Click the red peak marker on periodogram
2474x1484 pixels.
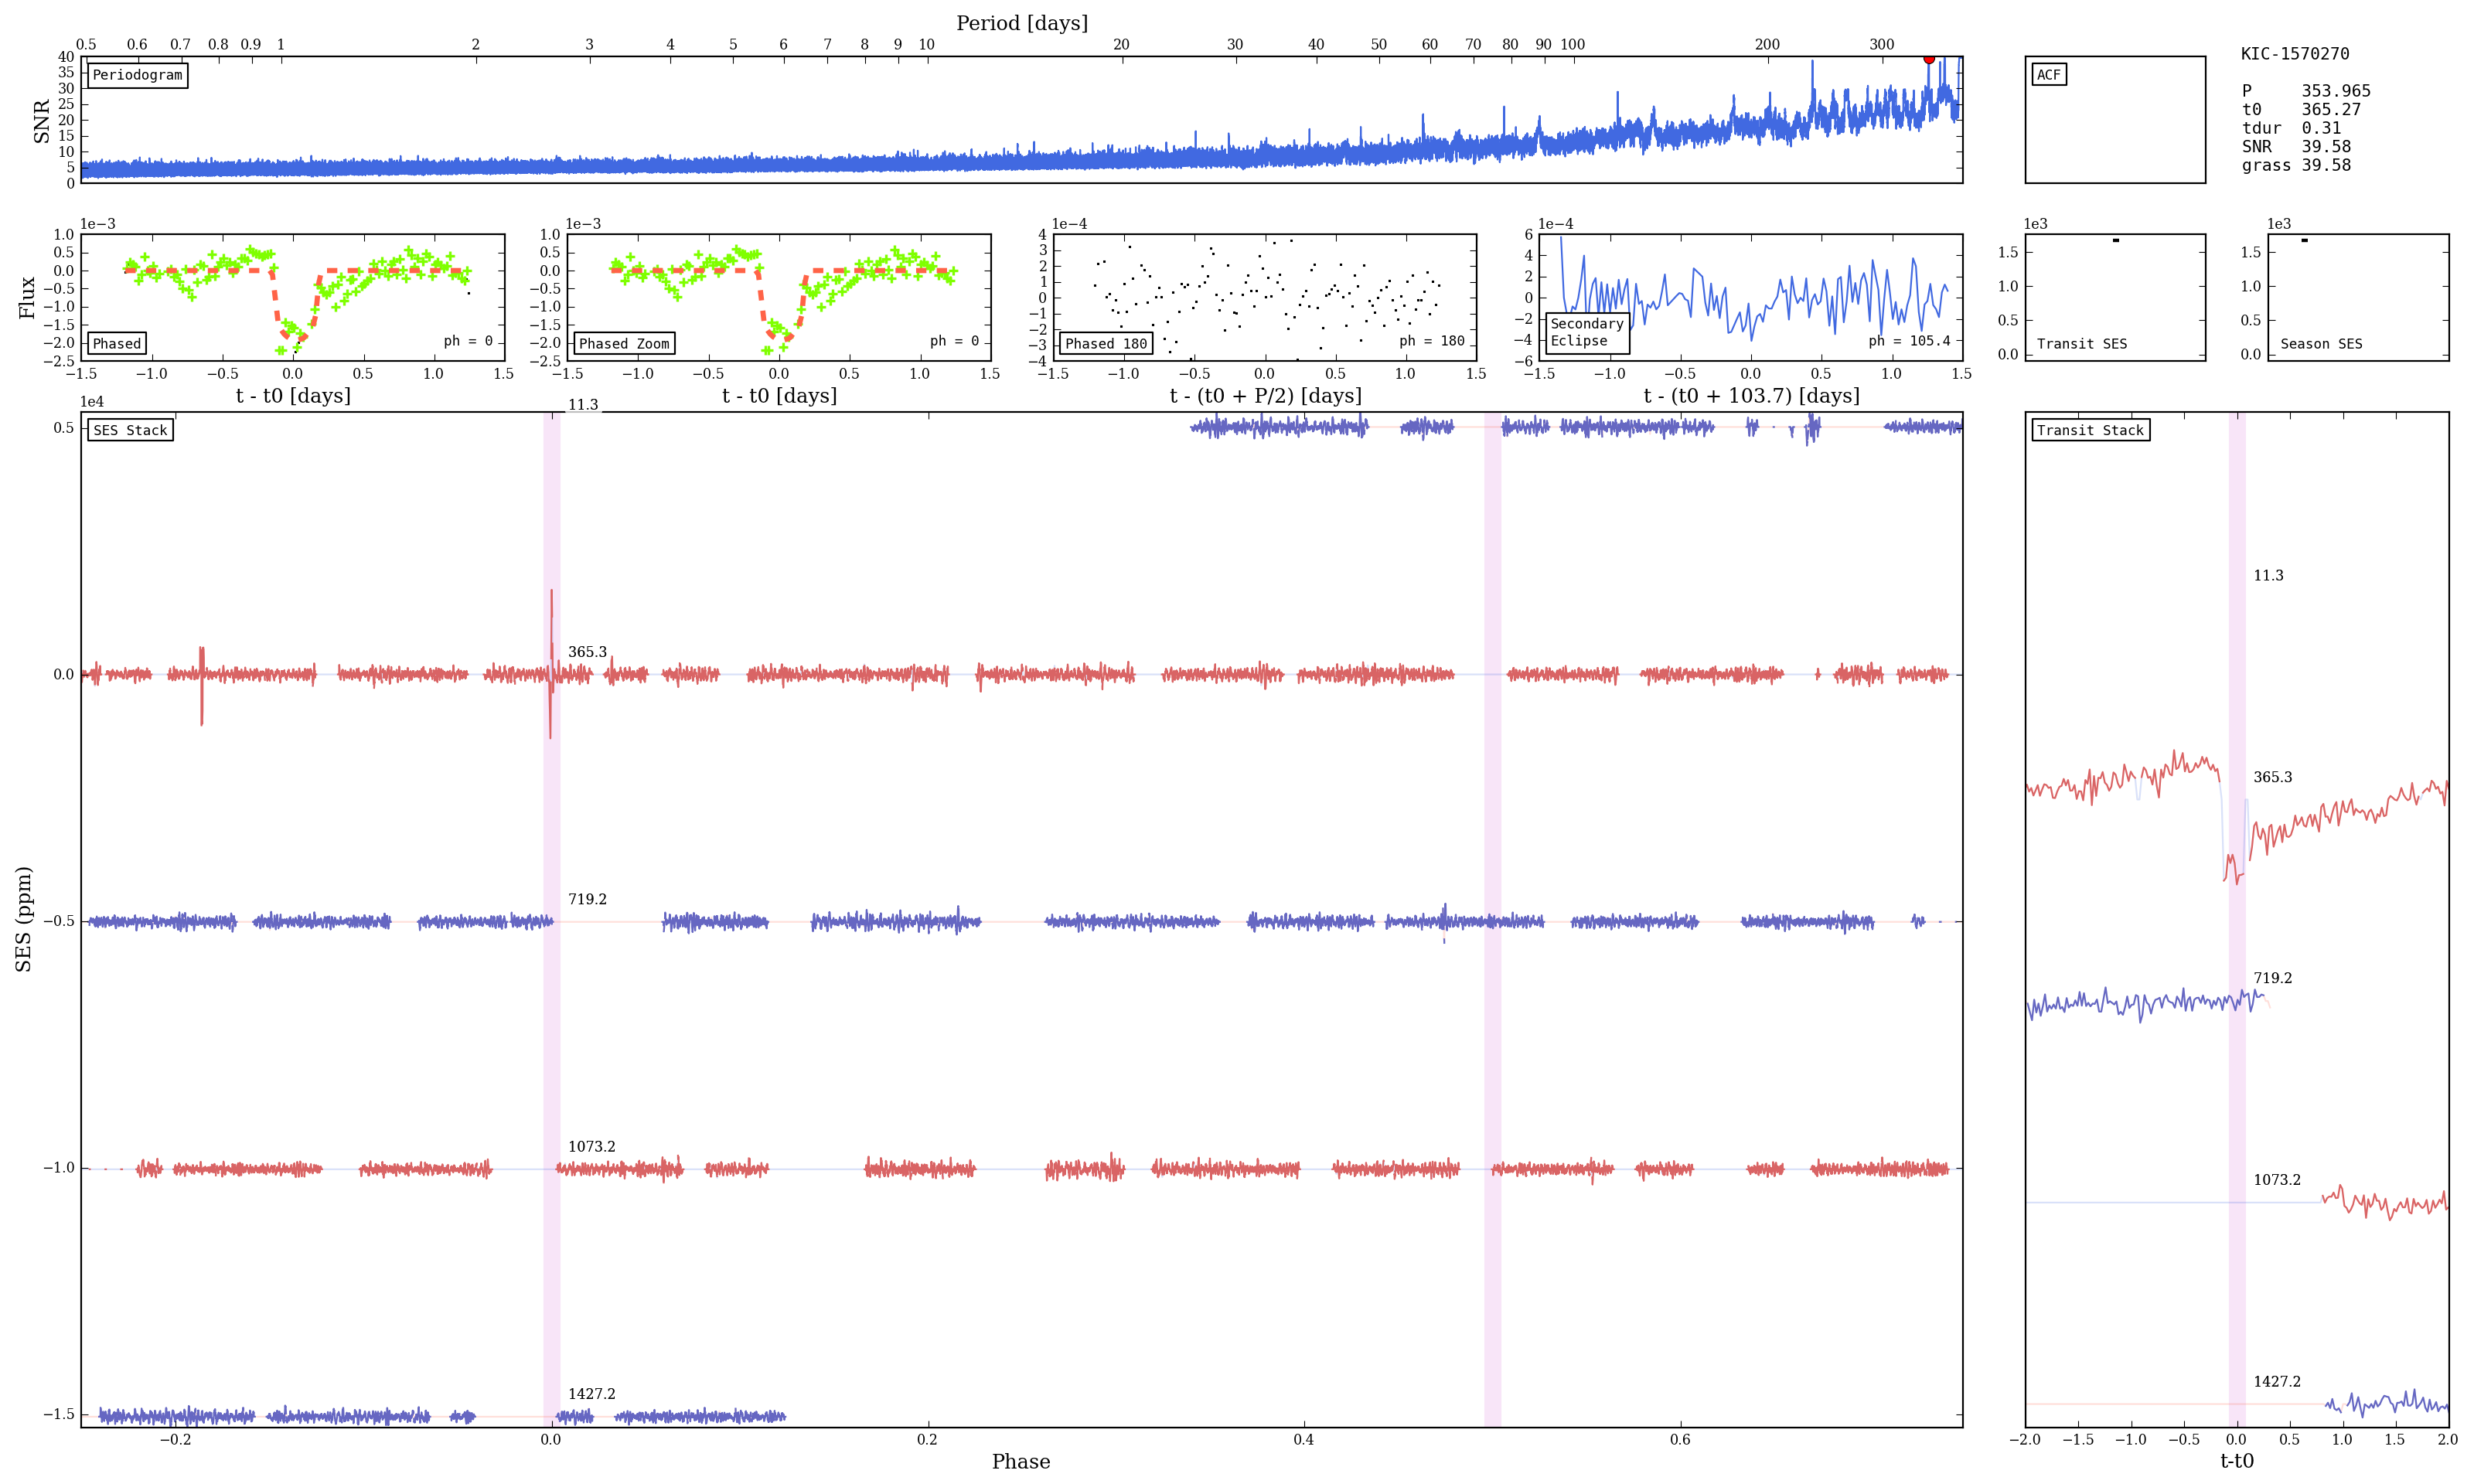click(x=1928, y=59)
